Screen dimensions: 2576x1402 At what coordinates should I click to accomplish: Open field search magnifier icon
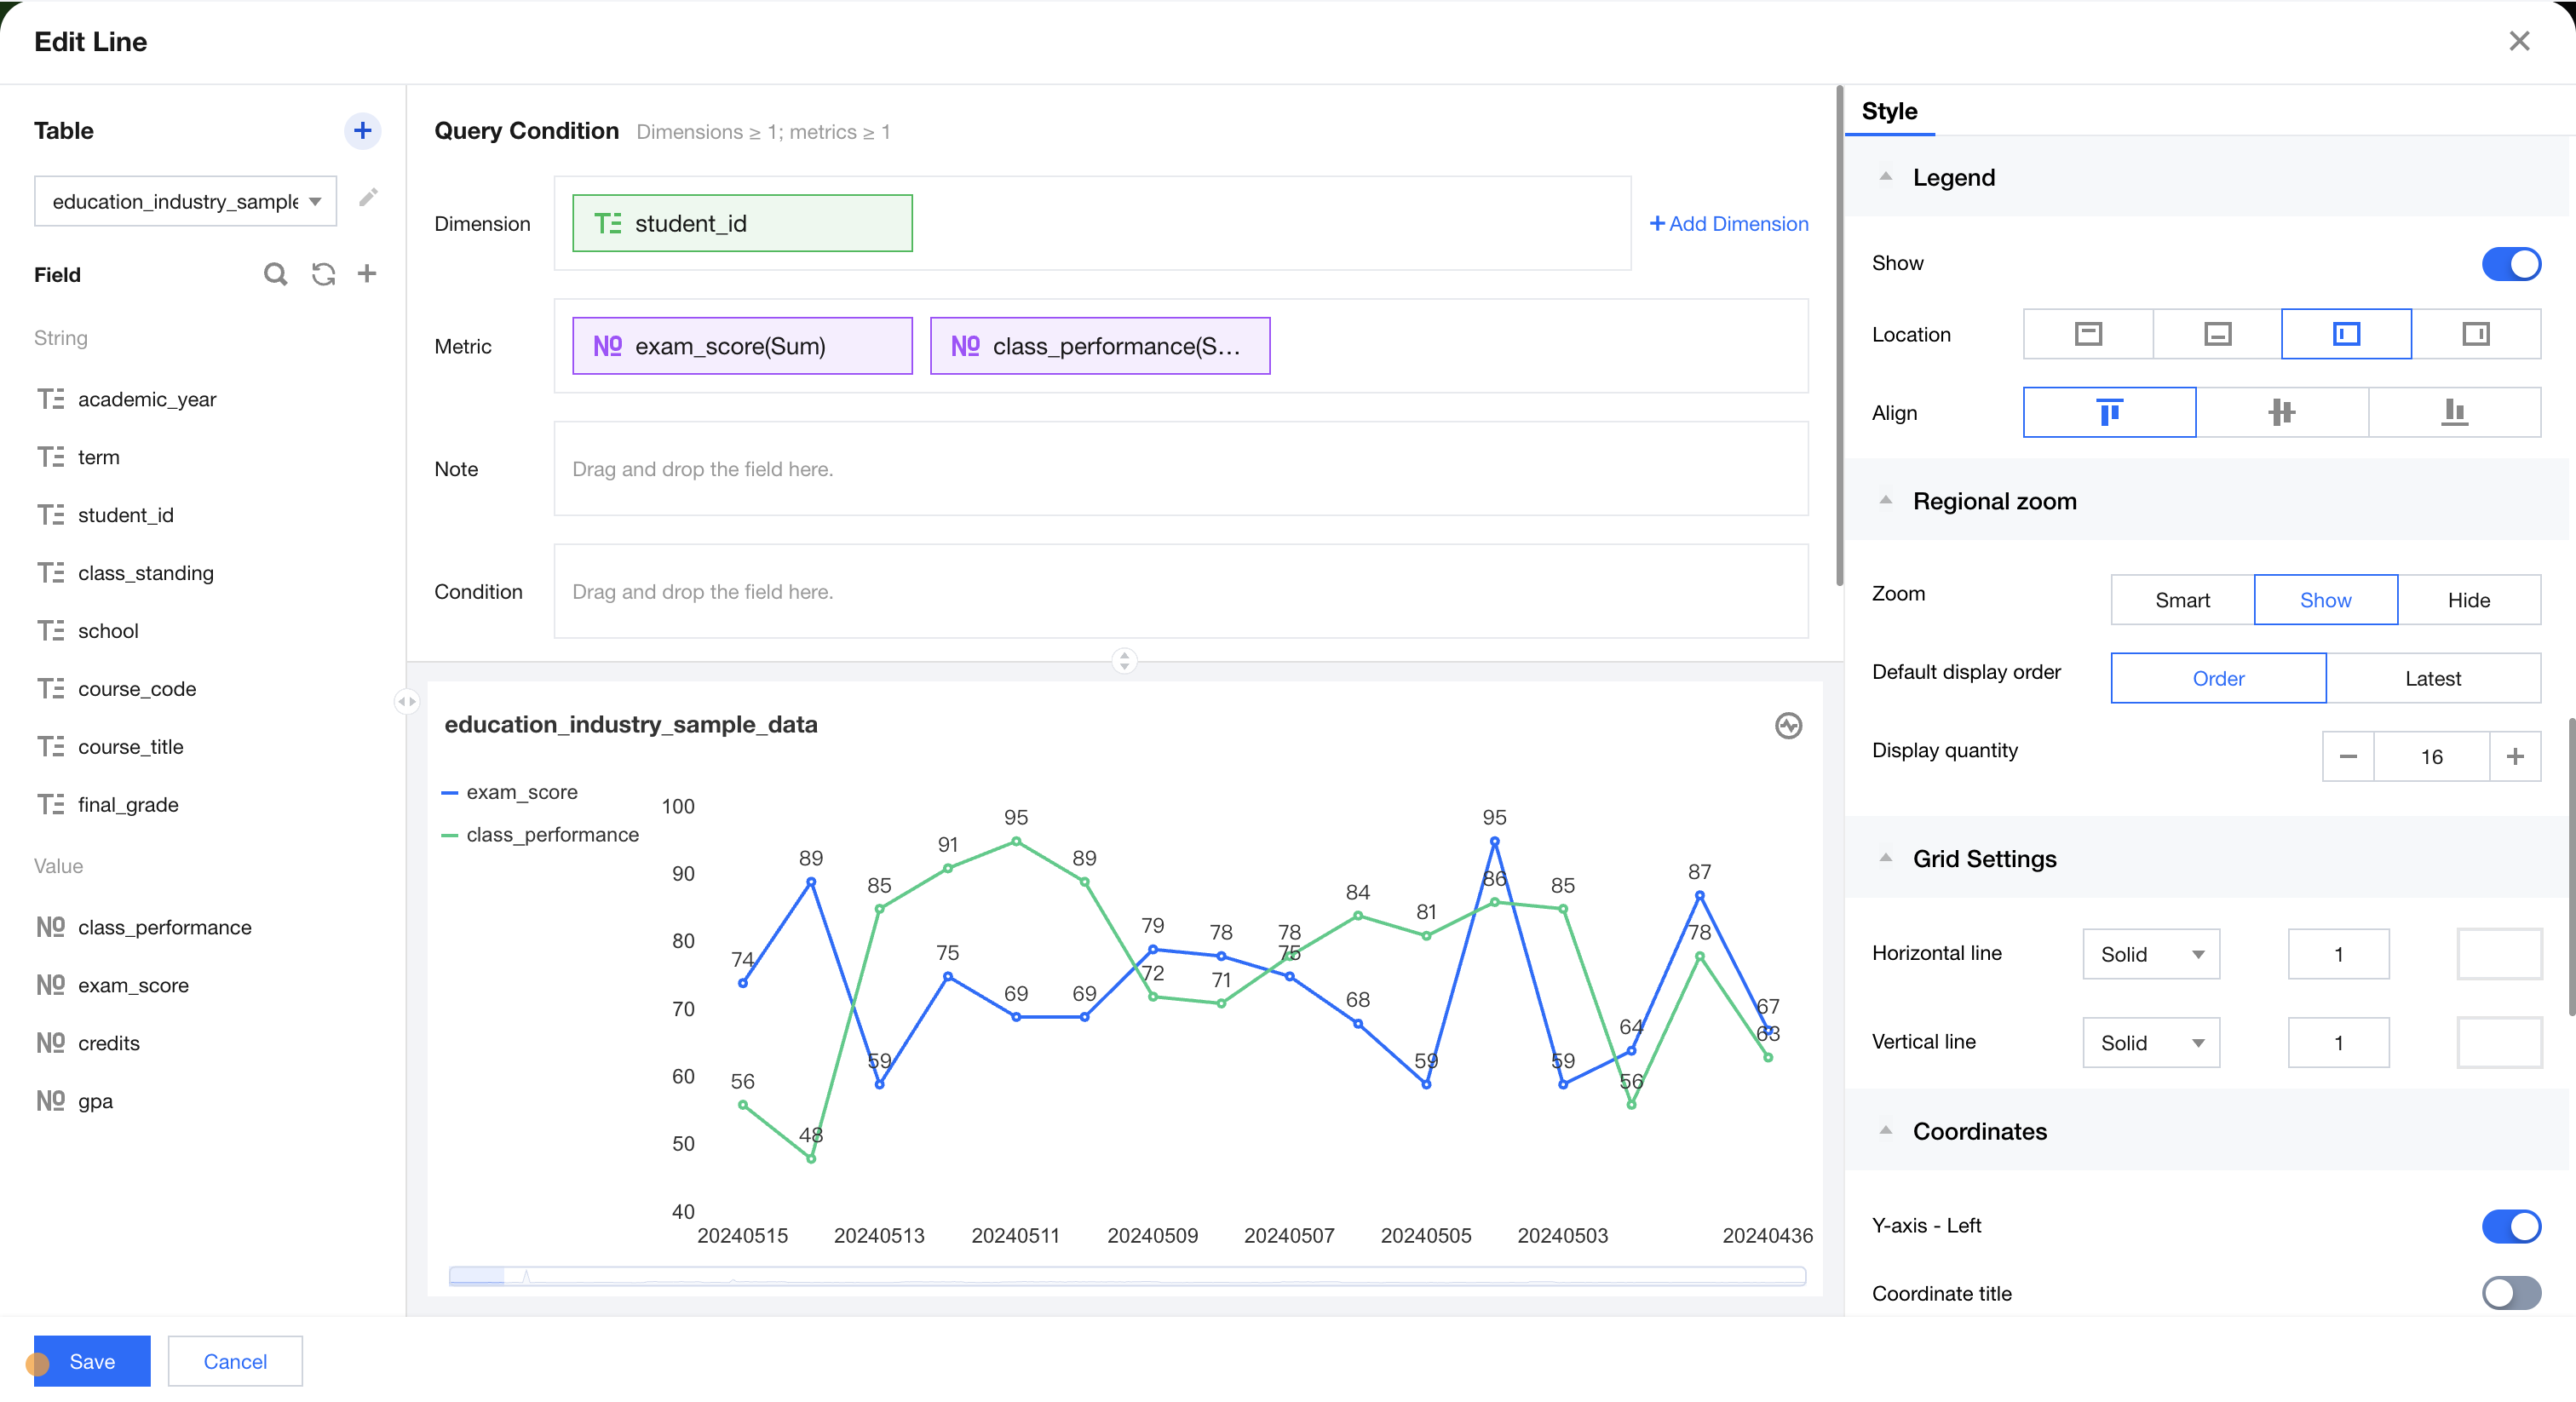[x=275, y=274]
